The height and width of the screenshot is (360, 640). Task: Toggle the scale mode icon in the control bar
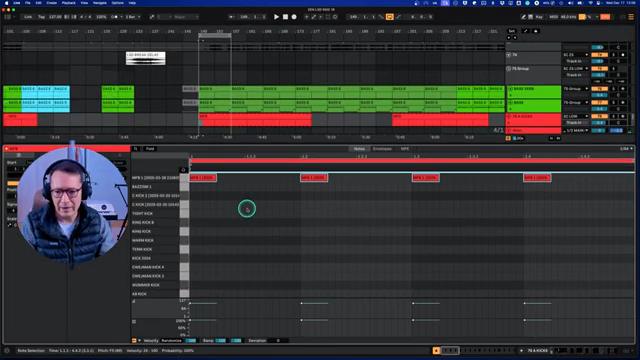[152, 17]
